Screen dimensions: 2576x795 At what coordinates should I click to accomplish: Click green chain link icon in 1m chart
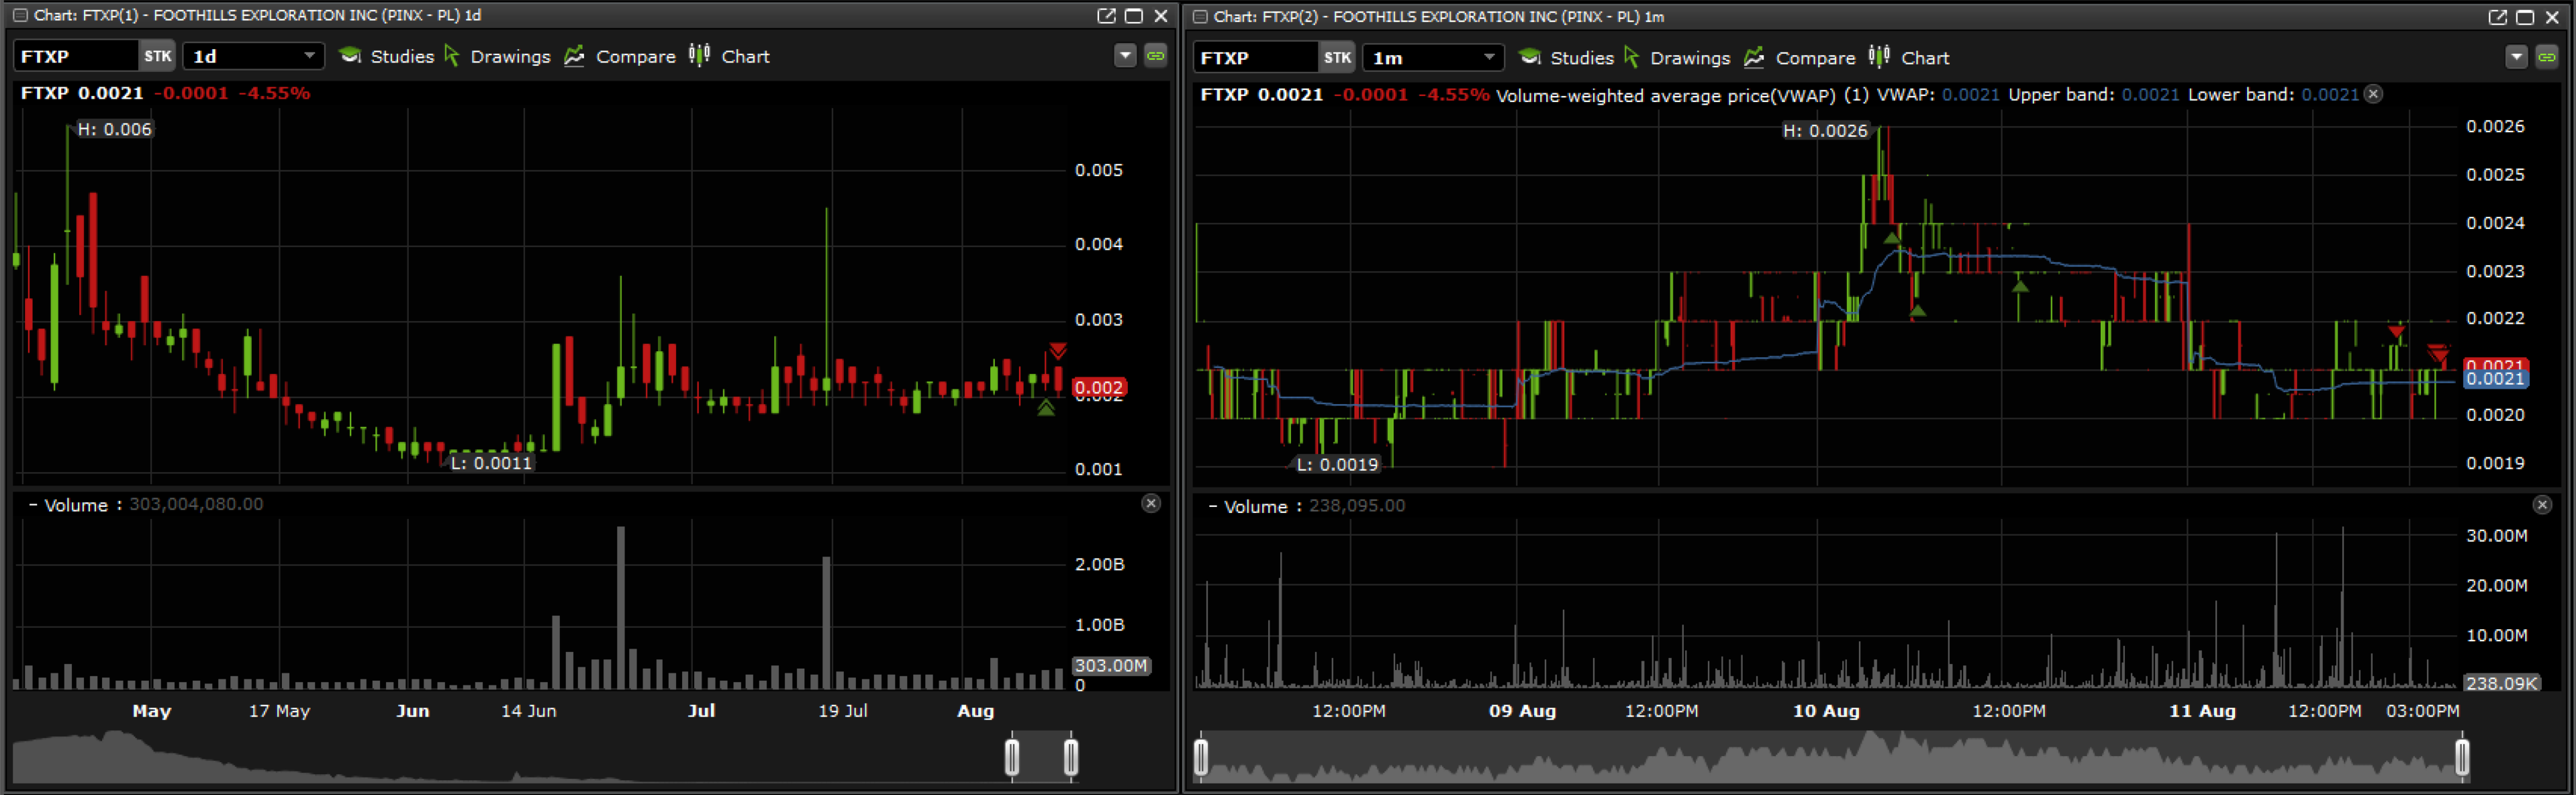click(2546, 58)
